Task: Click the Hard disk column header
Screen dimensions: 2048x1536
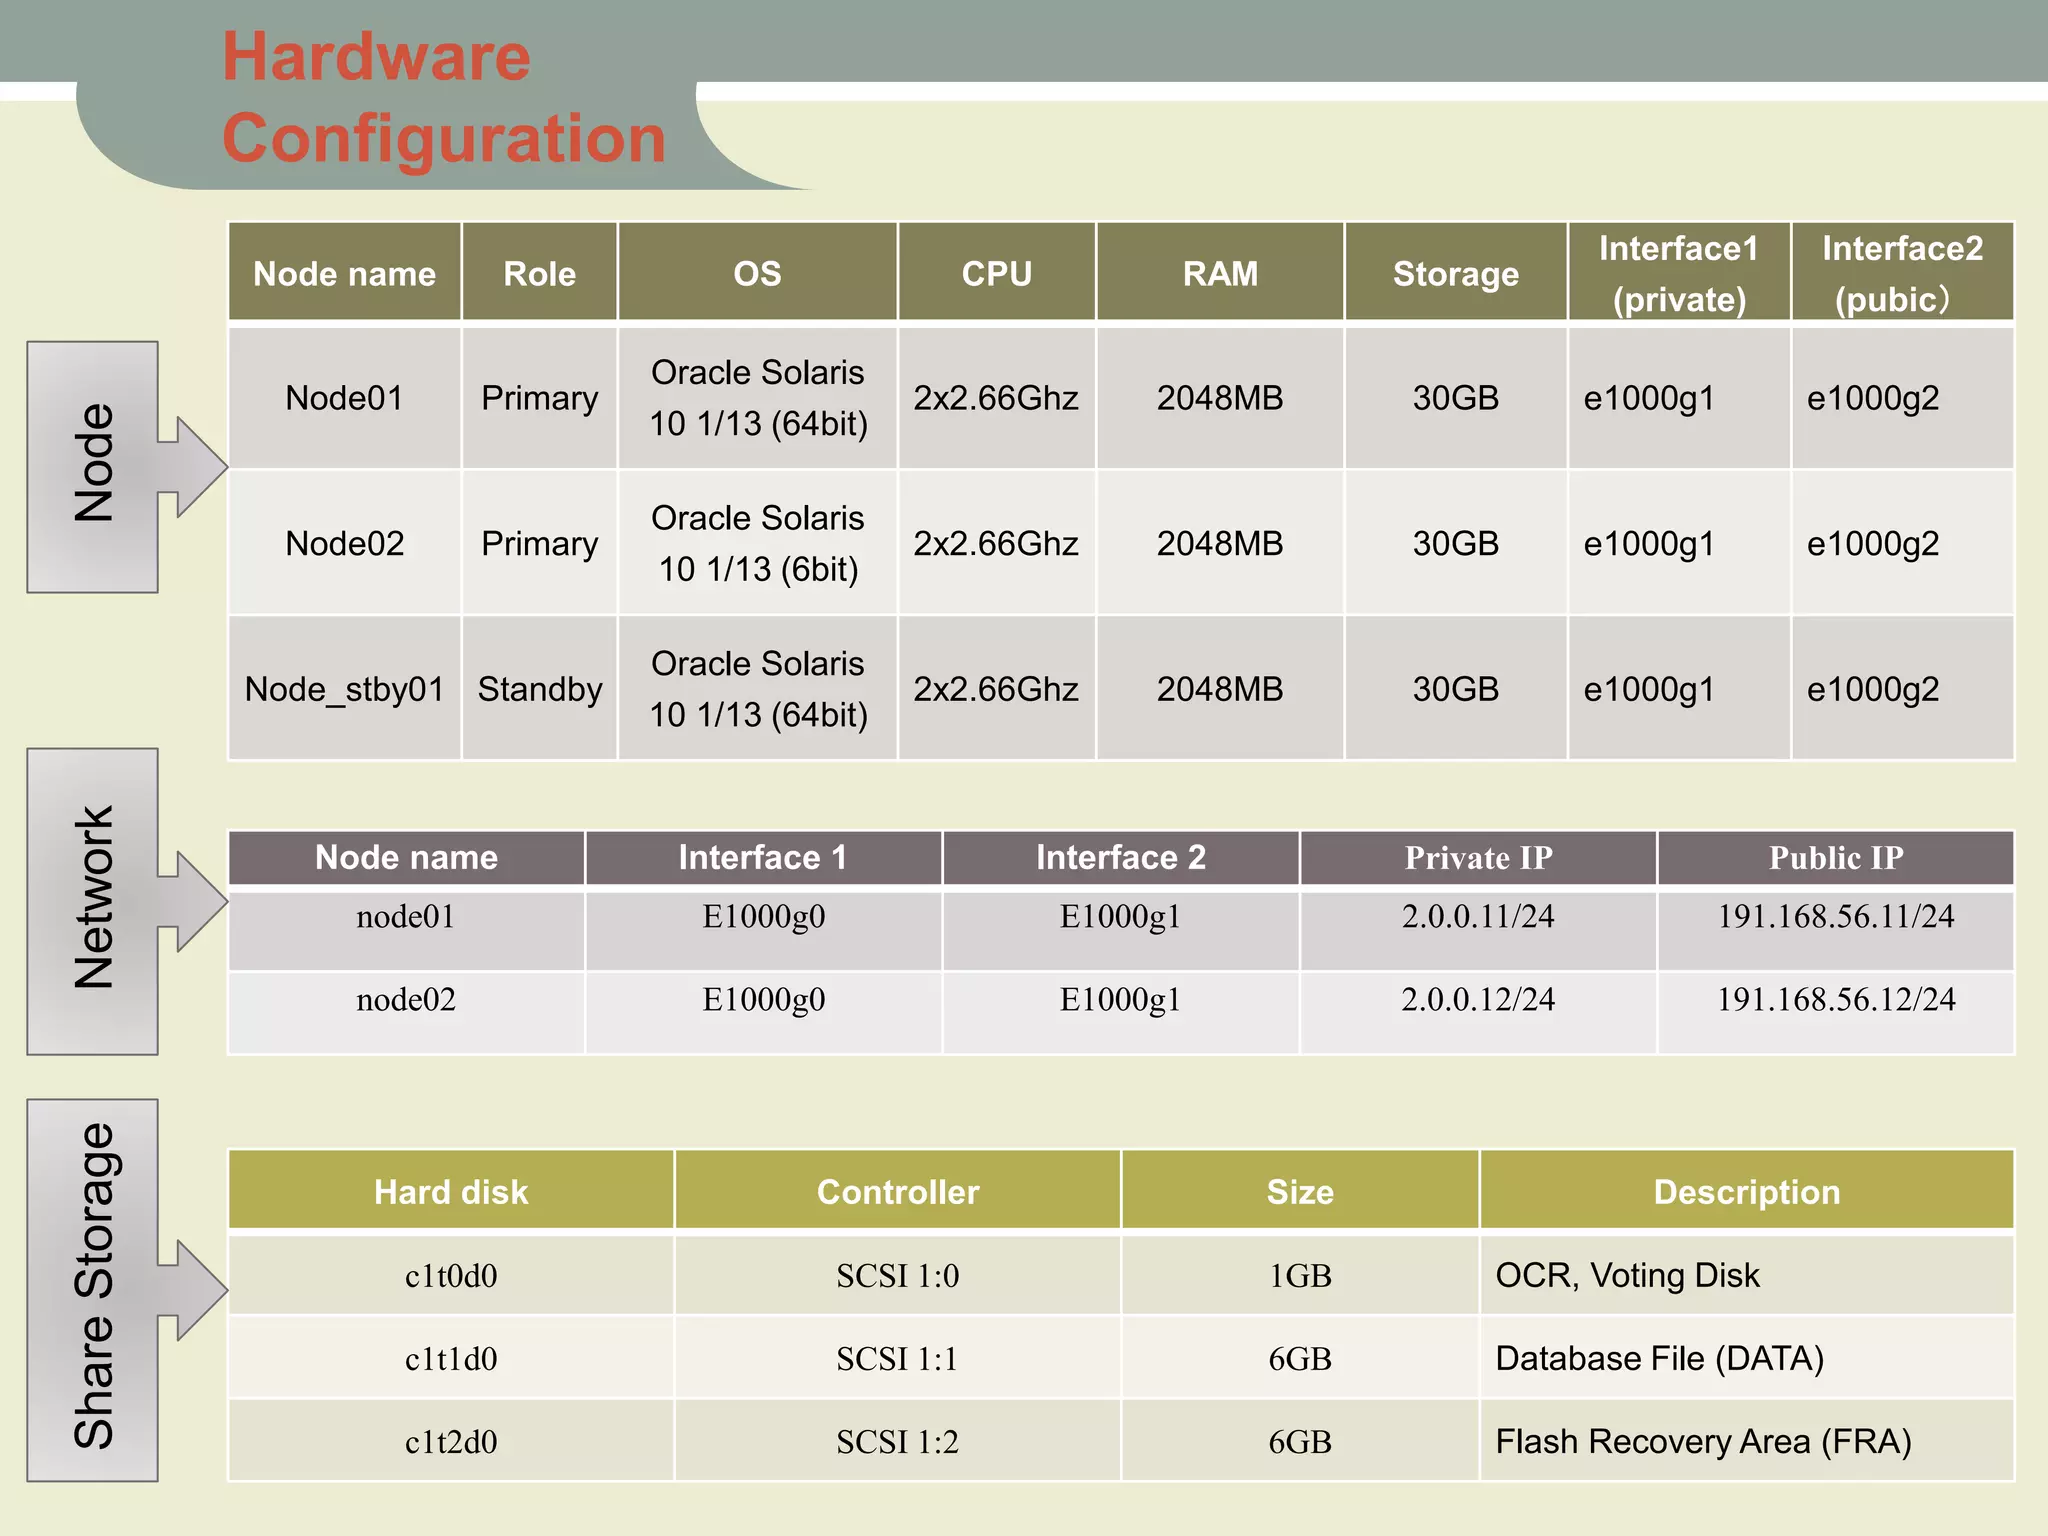Action: 451,1191
